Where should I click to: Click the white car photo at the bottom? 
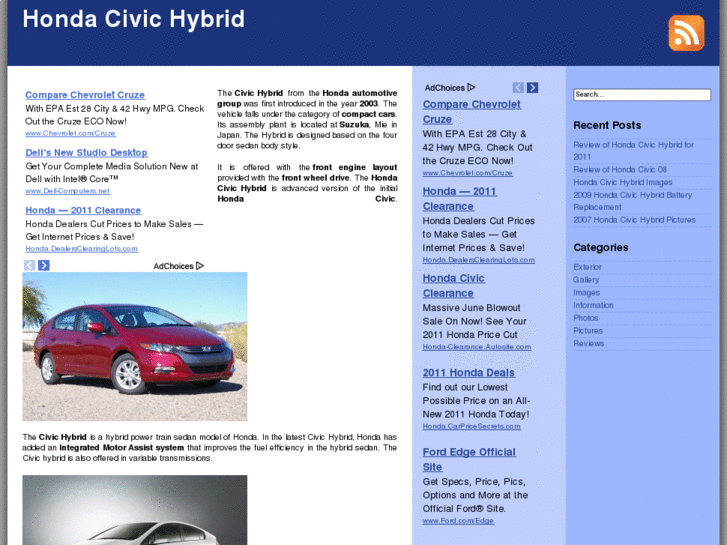(x=135, y=510)
